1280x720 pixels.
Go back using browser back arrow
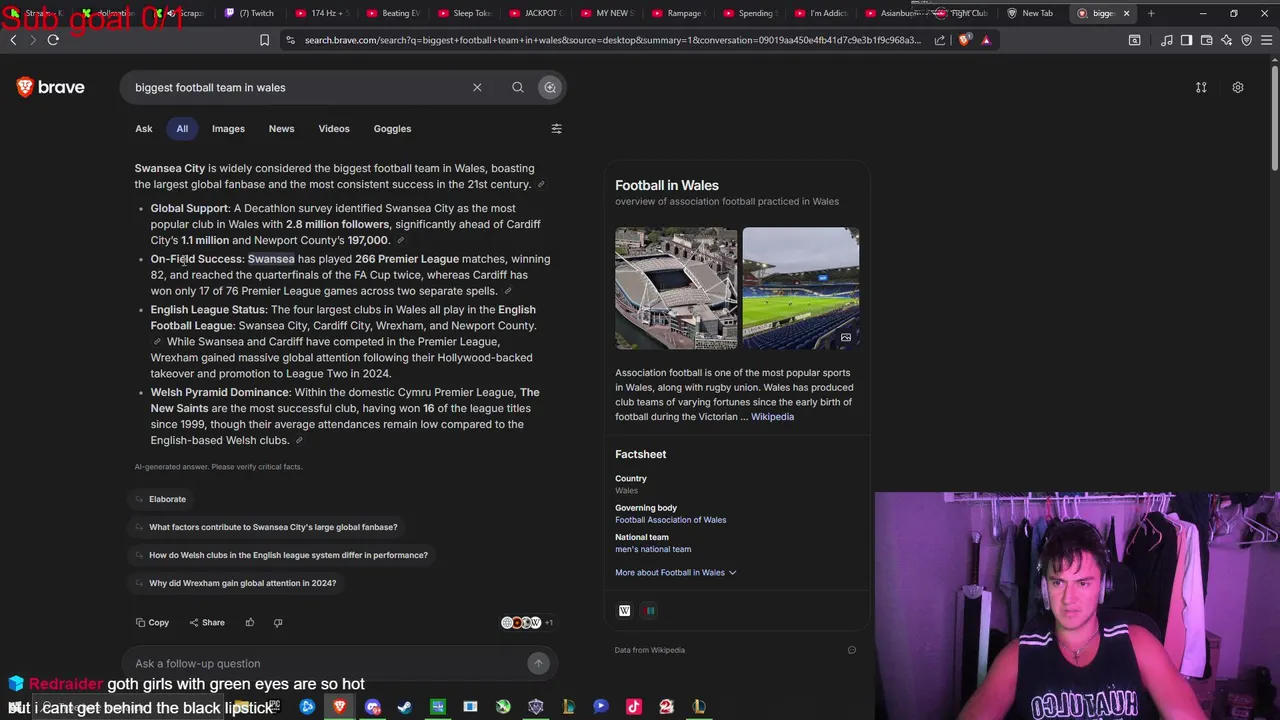[x=13, y=40]
